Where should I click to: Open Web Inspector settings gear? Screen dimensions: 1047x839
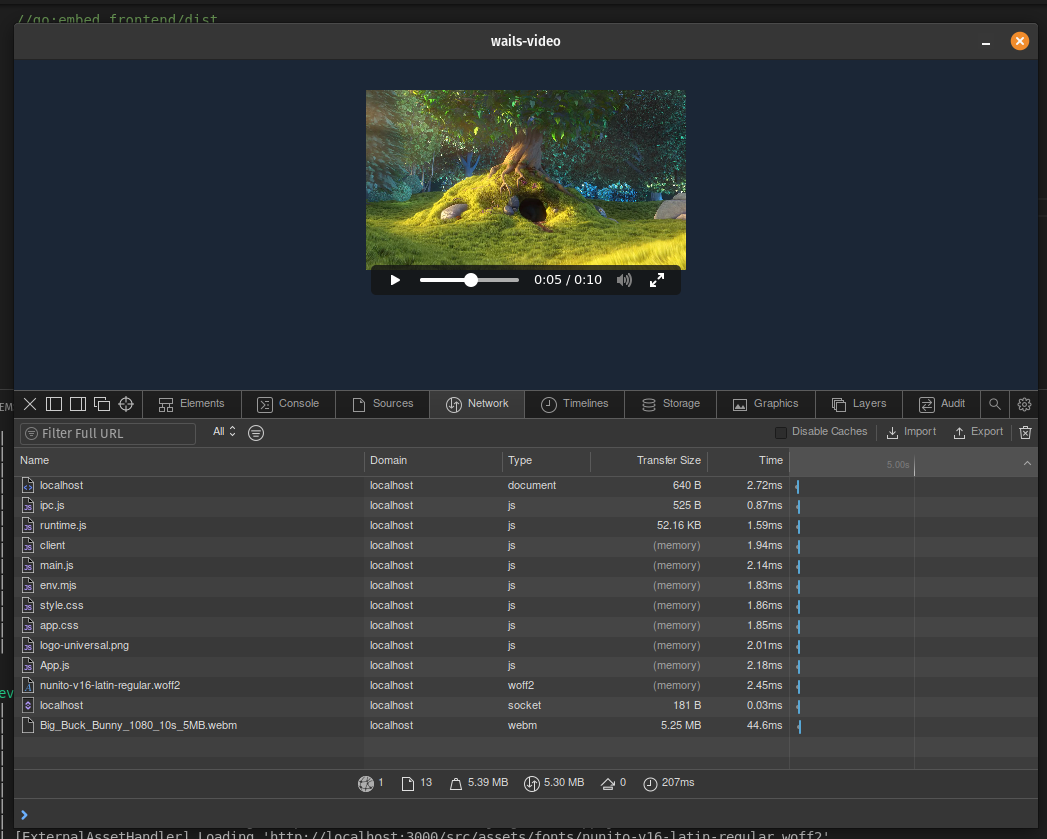click(1024, 404)
